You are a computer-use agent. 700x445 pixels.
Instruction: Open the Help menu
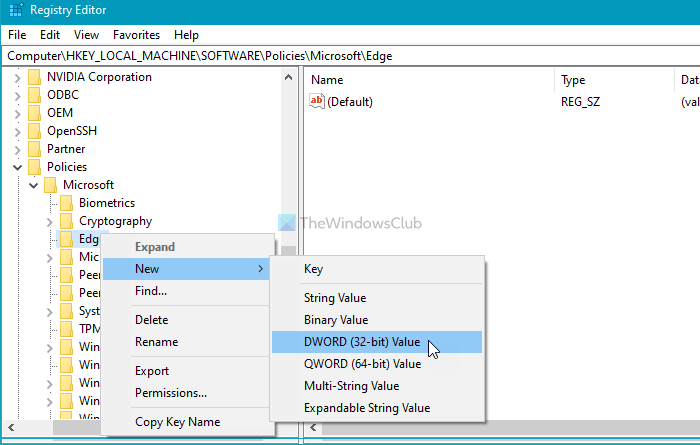[x=186, y=35]
